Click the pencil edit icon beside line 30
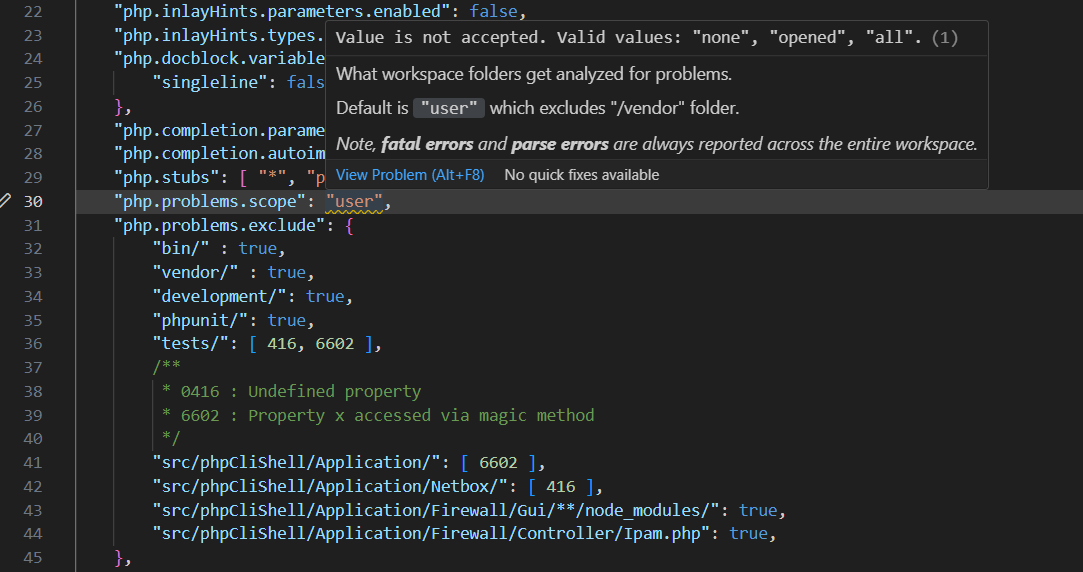 tap(7, 201)
